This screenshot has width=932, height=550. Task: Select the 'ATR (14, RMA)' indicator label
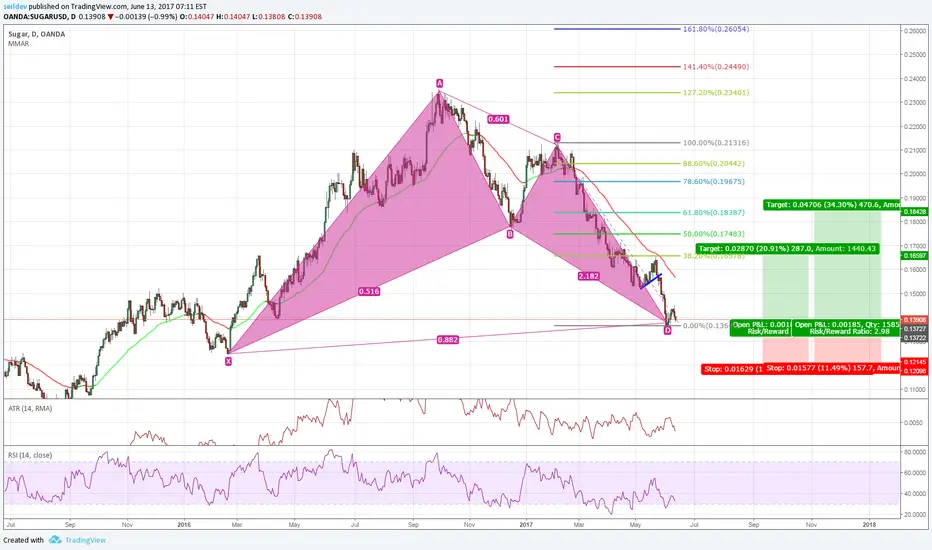click(30, 408)
